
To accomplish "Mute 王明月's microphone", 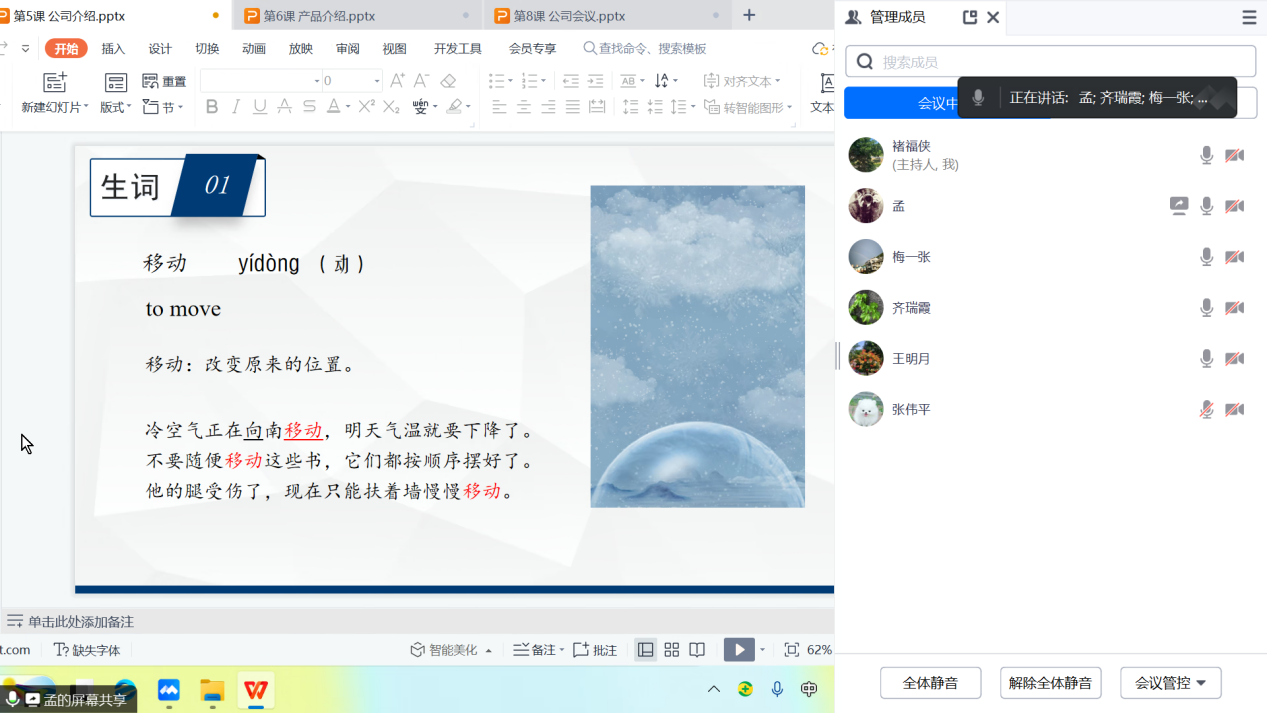I will [x=1207, y=358].
